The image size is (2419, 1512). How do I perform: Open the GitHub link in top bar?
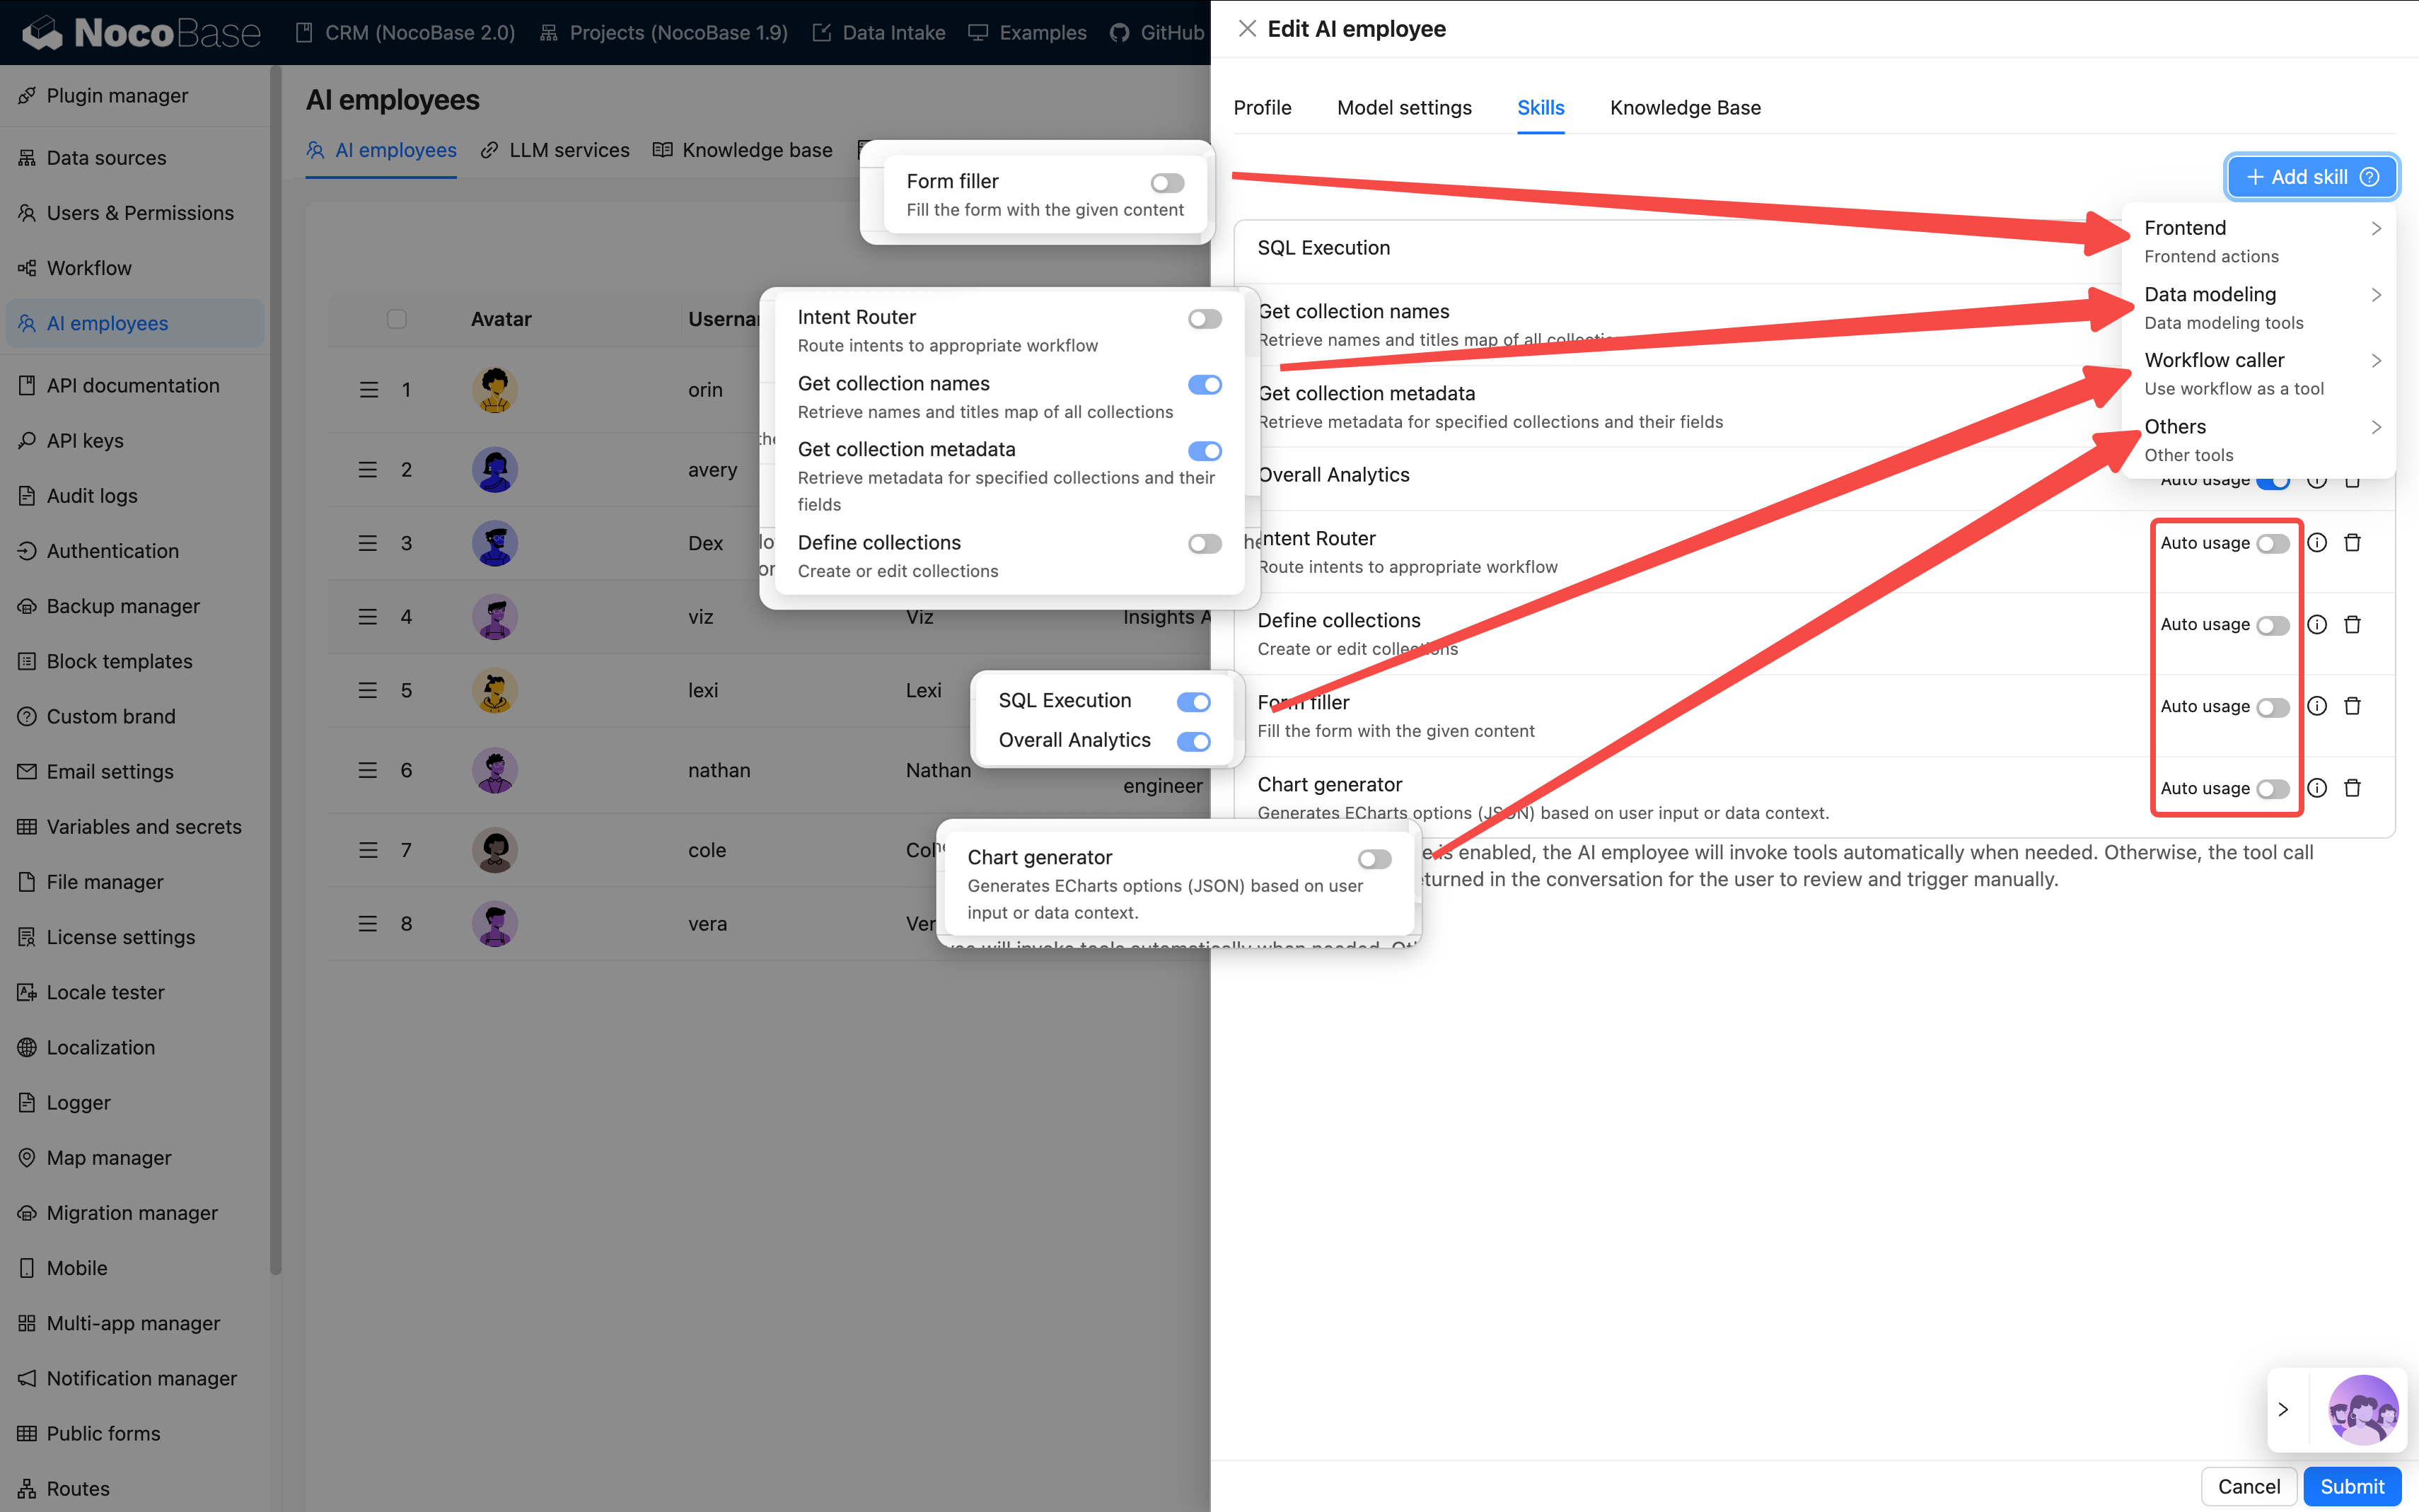pyautogui.click(x=1156, y=32)
